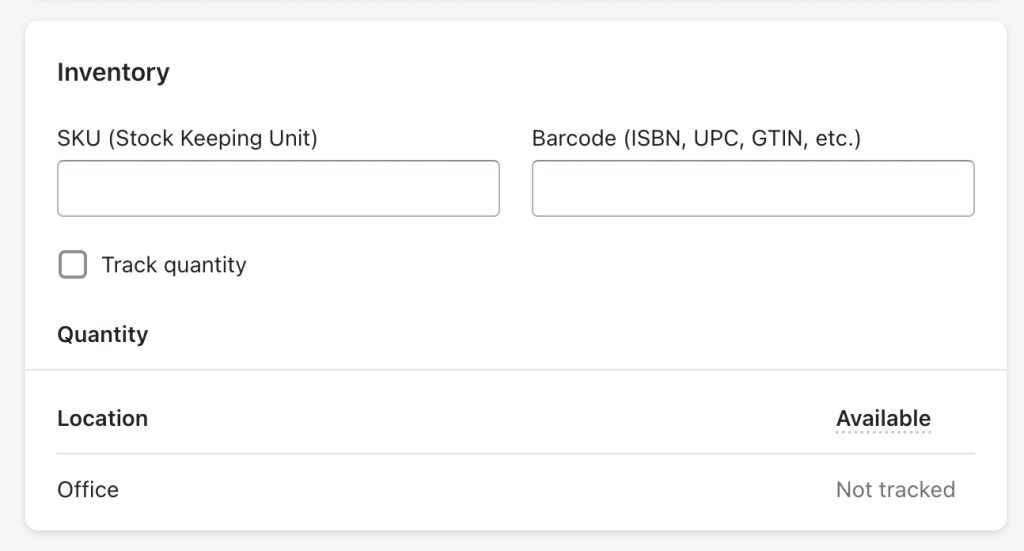The image size is (1024, 551).
Task: Click the Track quantity label text
Action: [x=174, y=265]
